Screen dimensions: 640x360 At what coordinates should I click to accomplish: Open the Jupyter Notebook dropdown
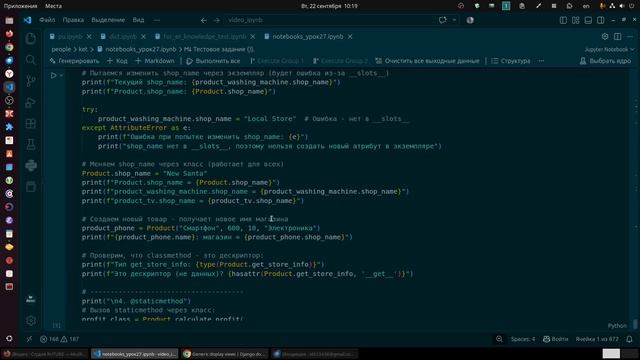(x=609, y=49)
